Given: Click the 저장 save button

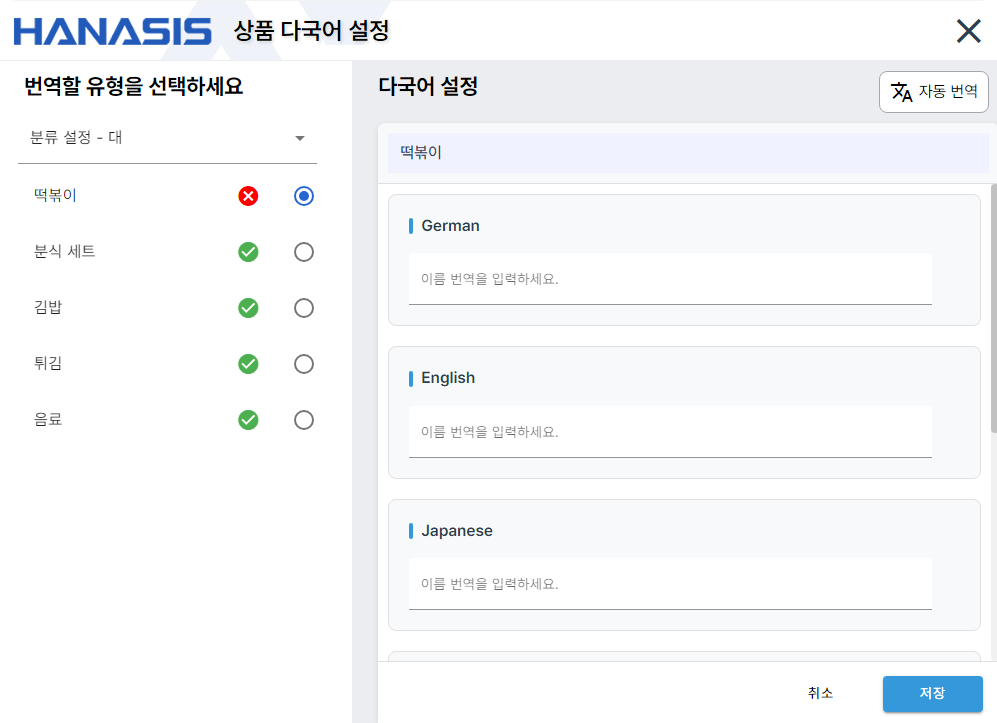Looking at the screenshot, I should point(932,693).
